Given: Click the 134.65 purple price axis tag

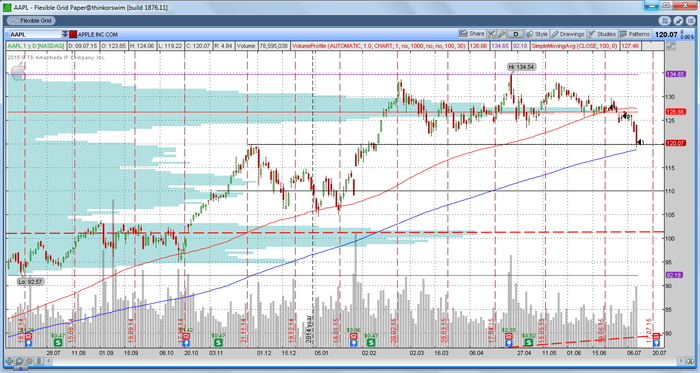Looking at the screenshot, I should tap(675, 74).
